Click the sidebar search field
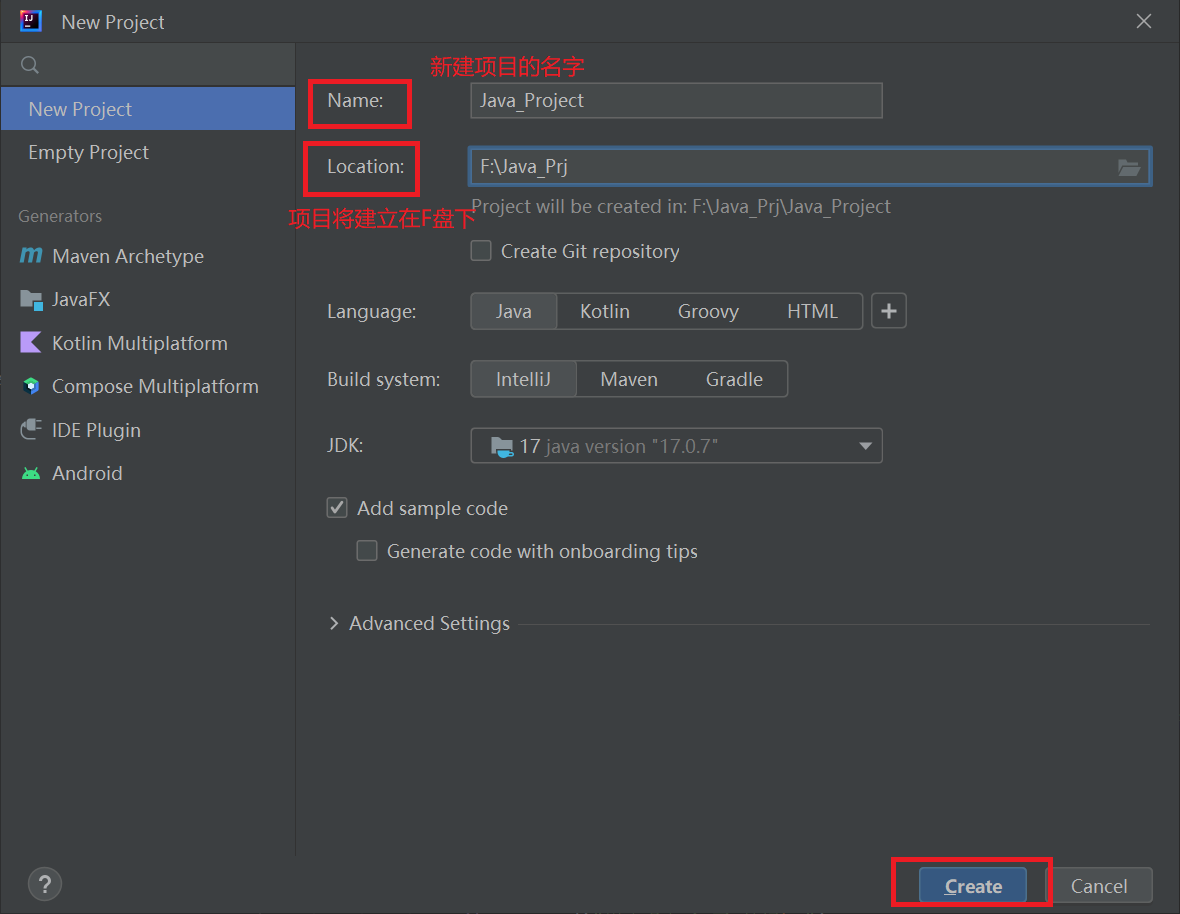The height and width of the screenshot is (914, 1180). (x=148, y=65)
